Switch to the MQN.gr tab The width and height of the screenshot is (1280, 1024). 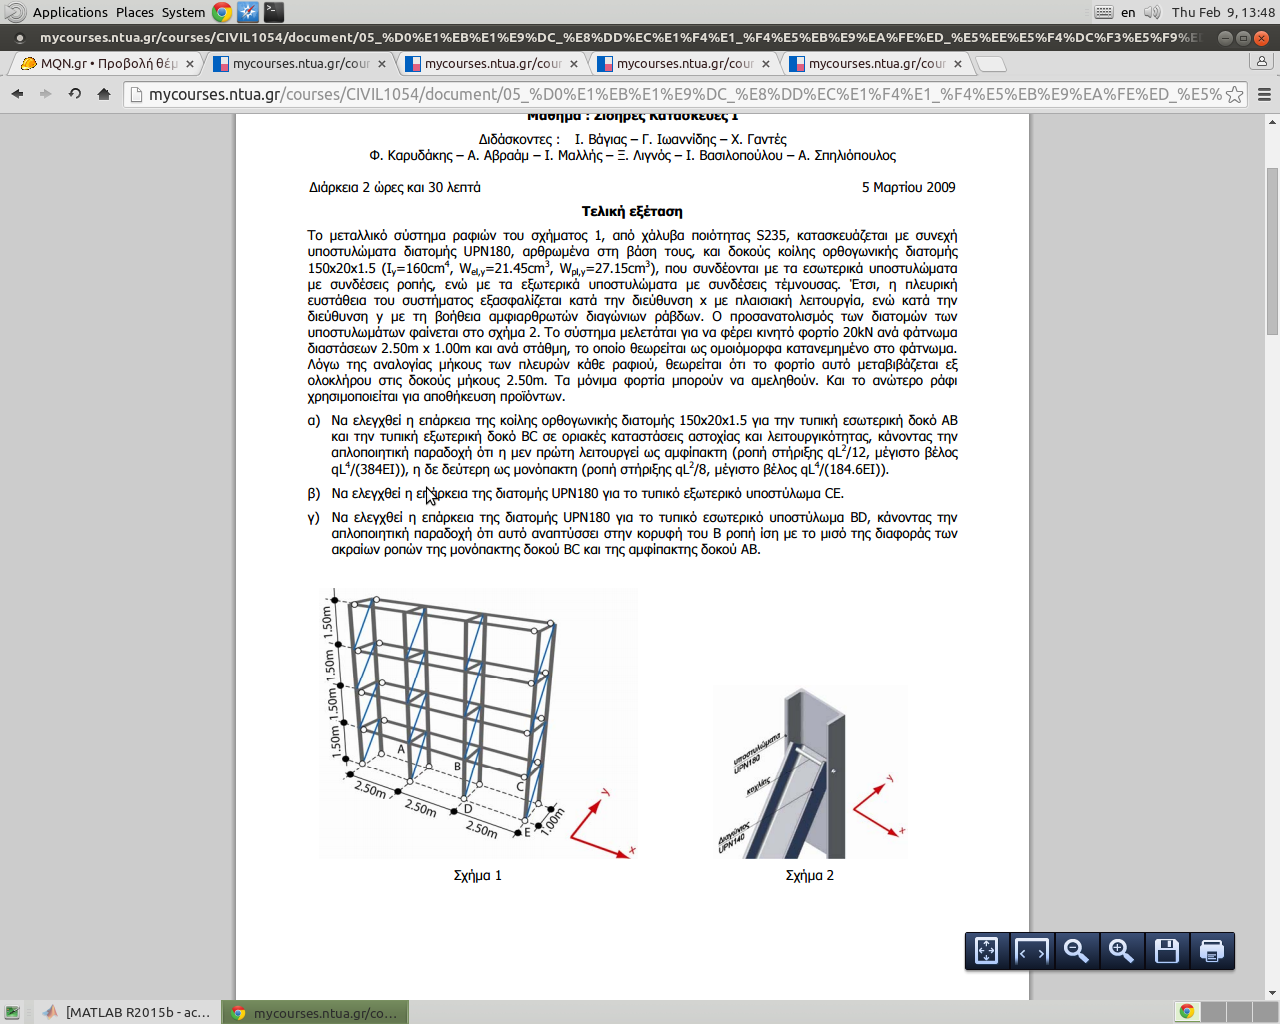pos(100,63)
